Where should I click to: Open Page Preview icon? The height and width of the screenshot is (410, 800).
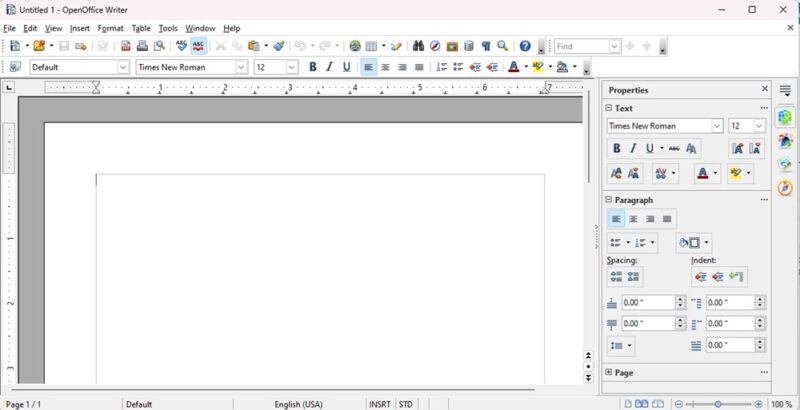click(x=159, y=46)
